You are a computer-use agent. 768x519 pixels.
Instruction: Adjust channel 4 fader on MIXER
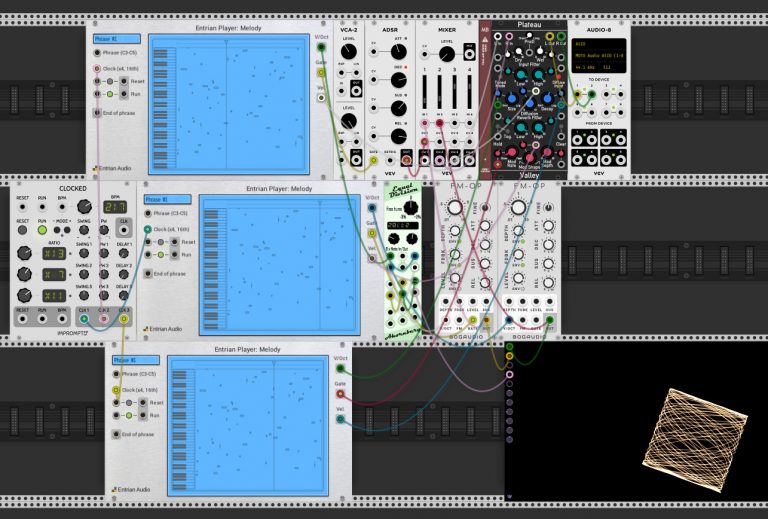click(x=470, y=92)
